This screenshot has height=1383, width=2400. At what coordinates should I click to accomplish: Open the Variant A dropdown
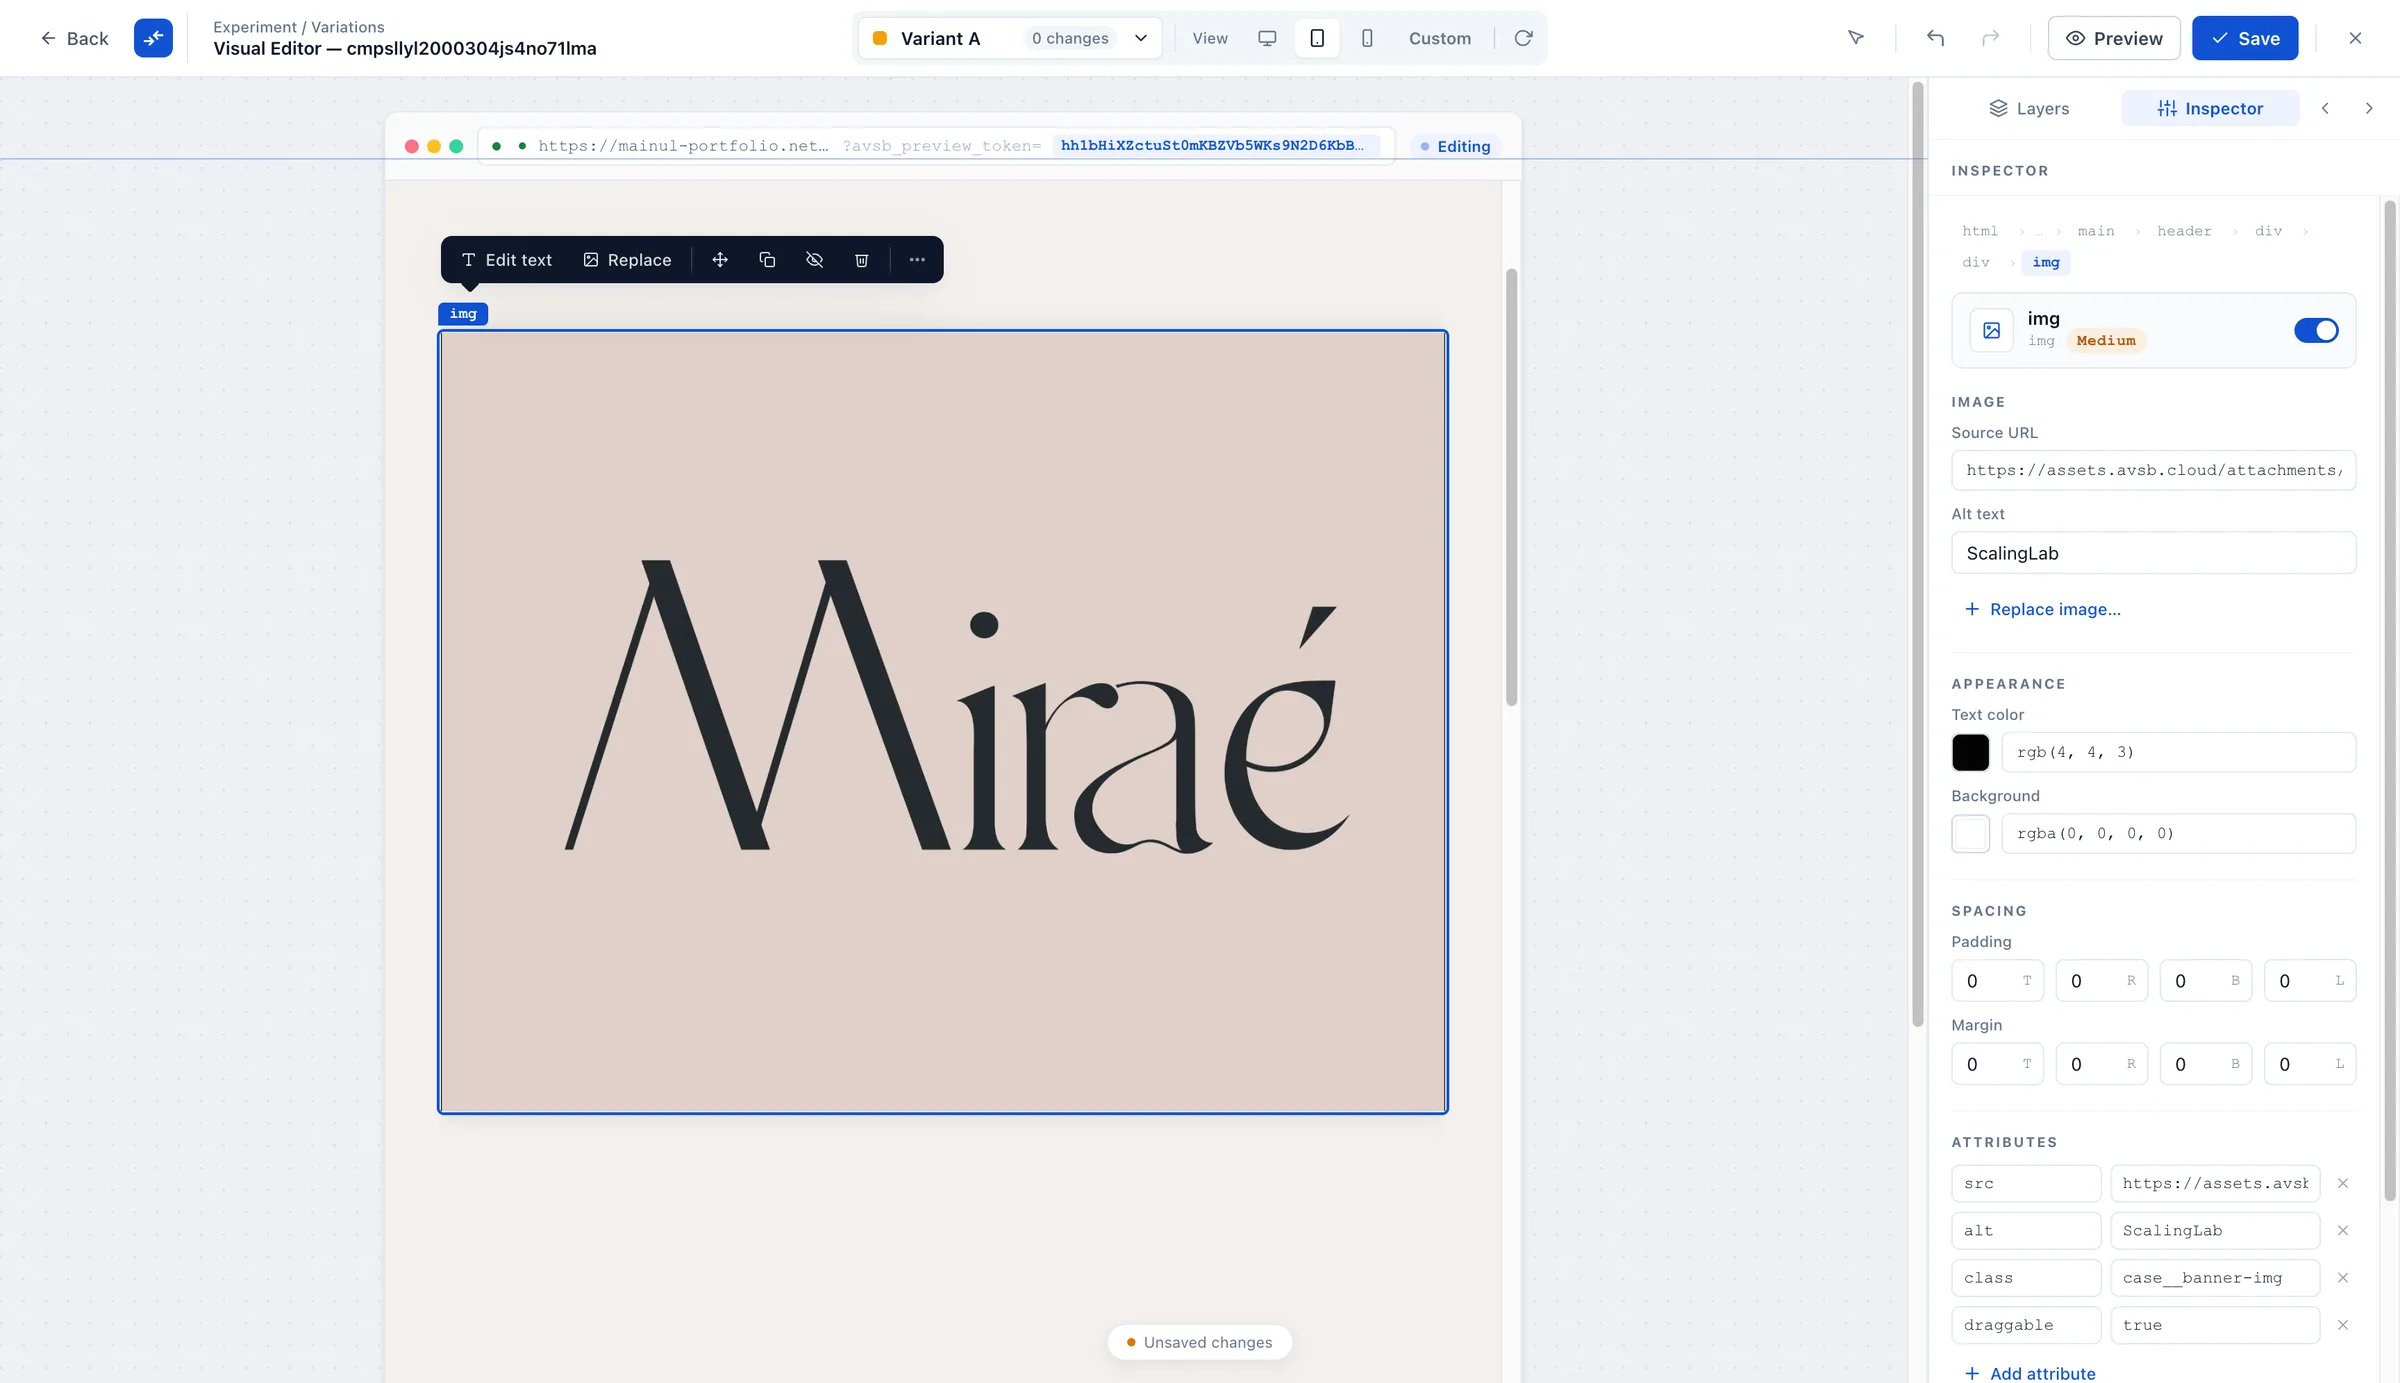coord(1010,38)
